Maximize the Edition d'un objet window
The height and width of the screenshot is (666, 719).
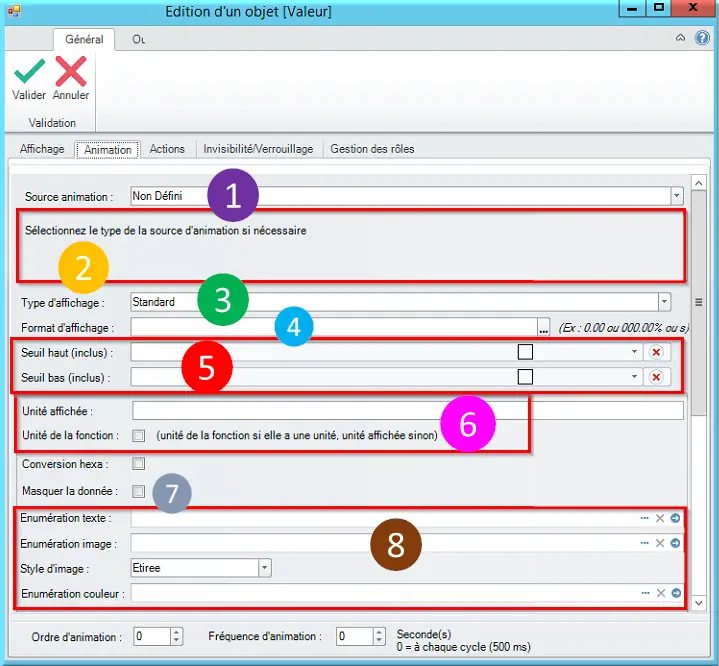(x=659, y=8)
